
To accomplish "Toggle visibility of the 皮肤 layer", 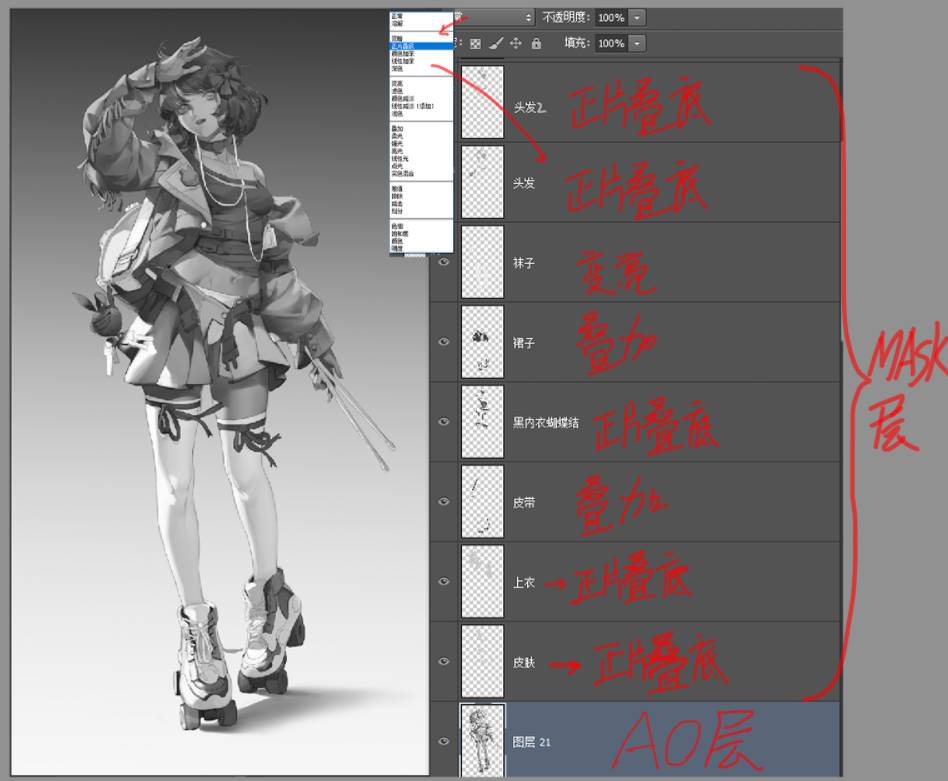I will [444, 662].
